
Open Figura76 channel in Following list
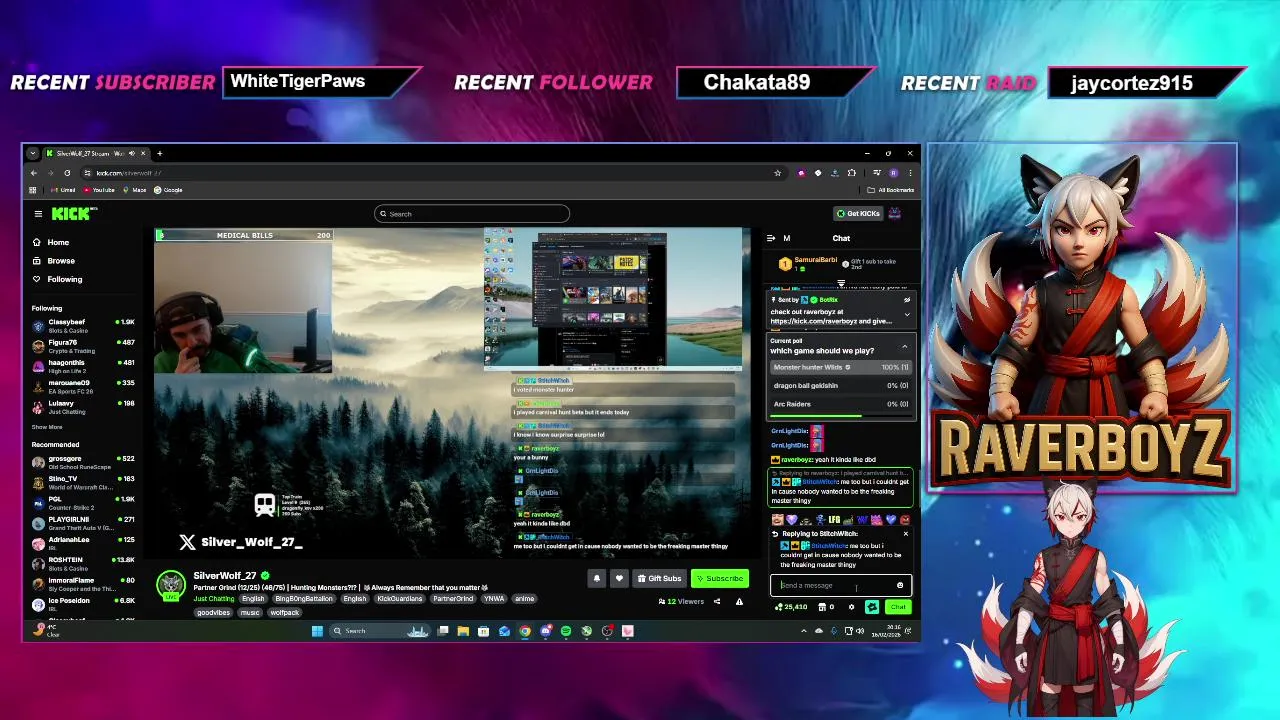pyautogui.click(x=83, y=346)
